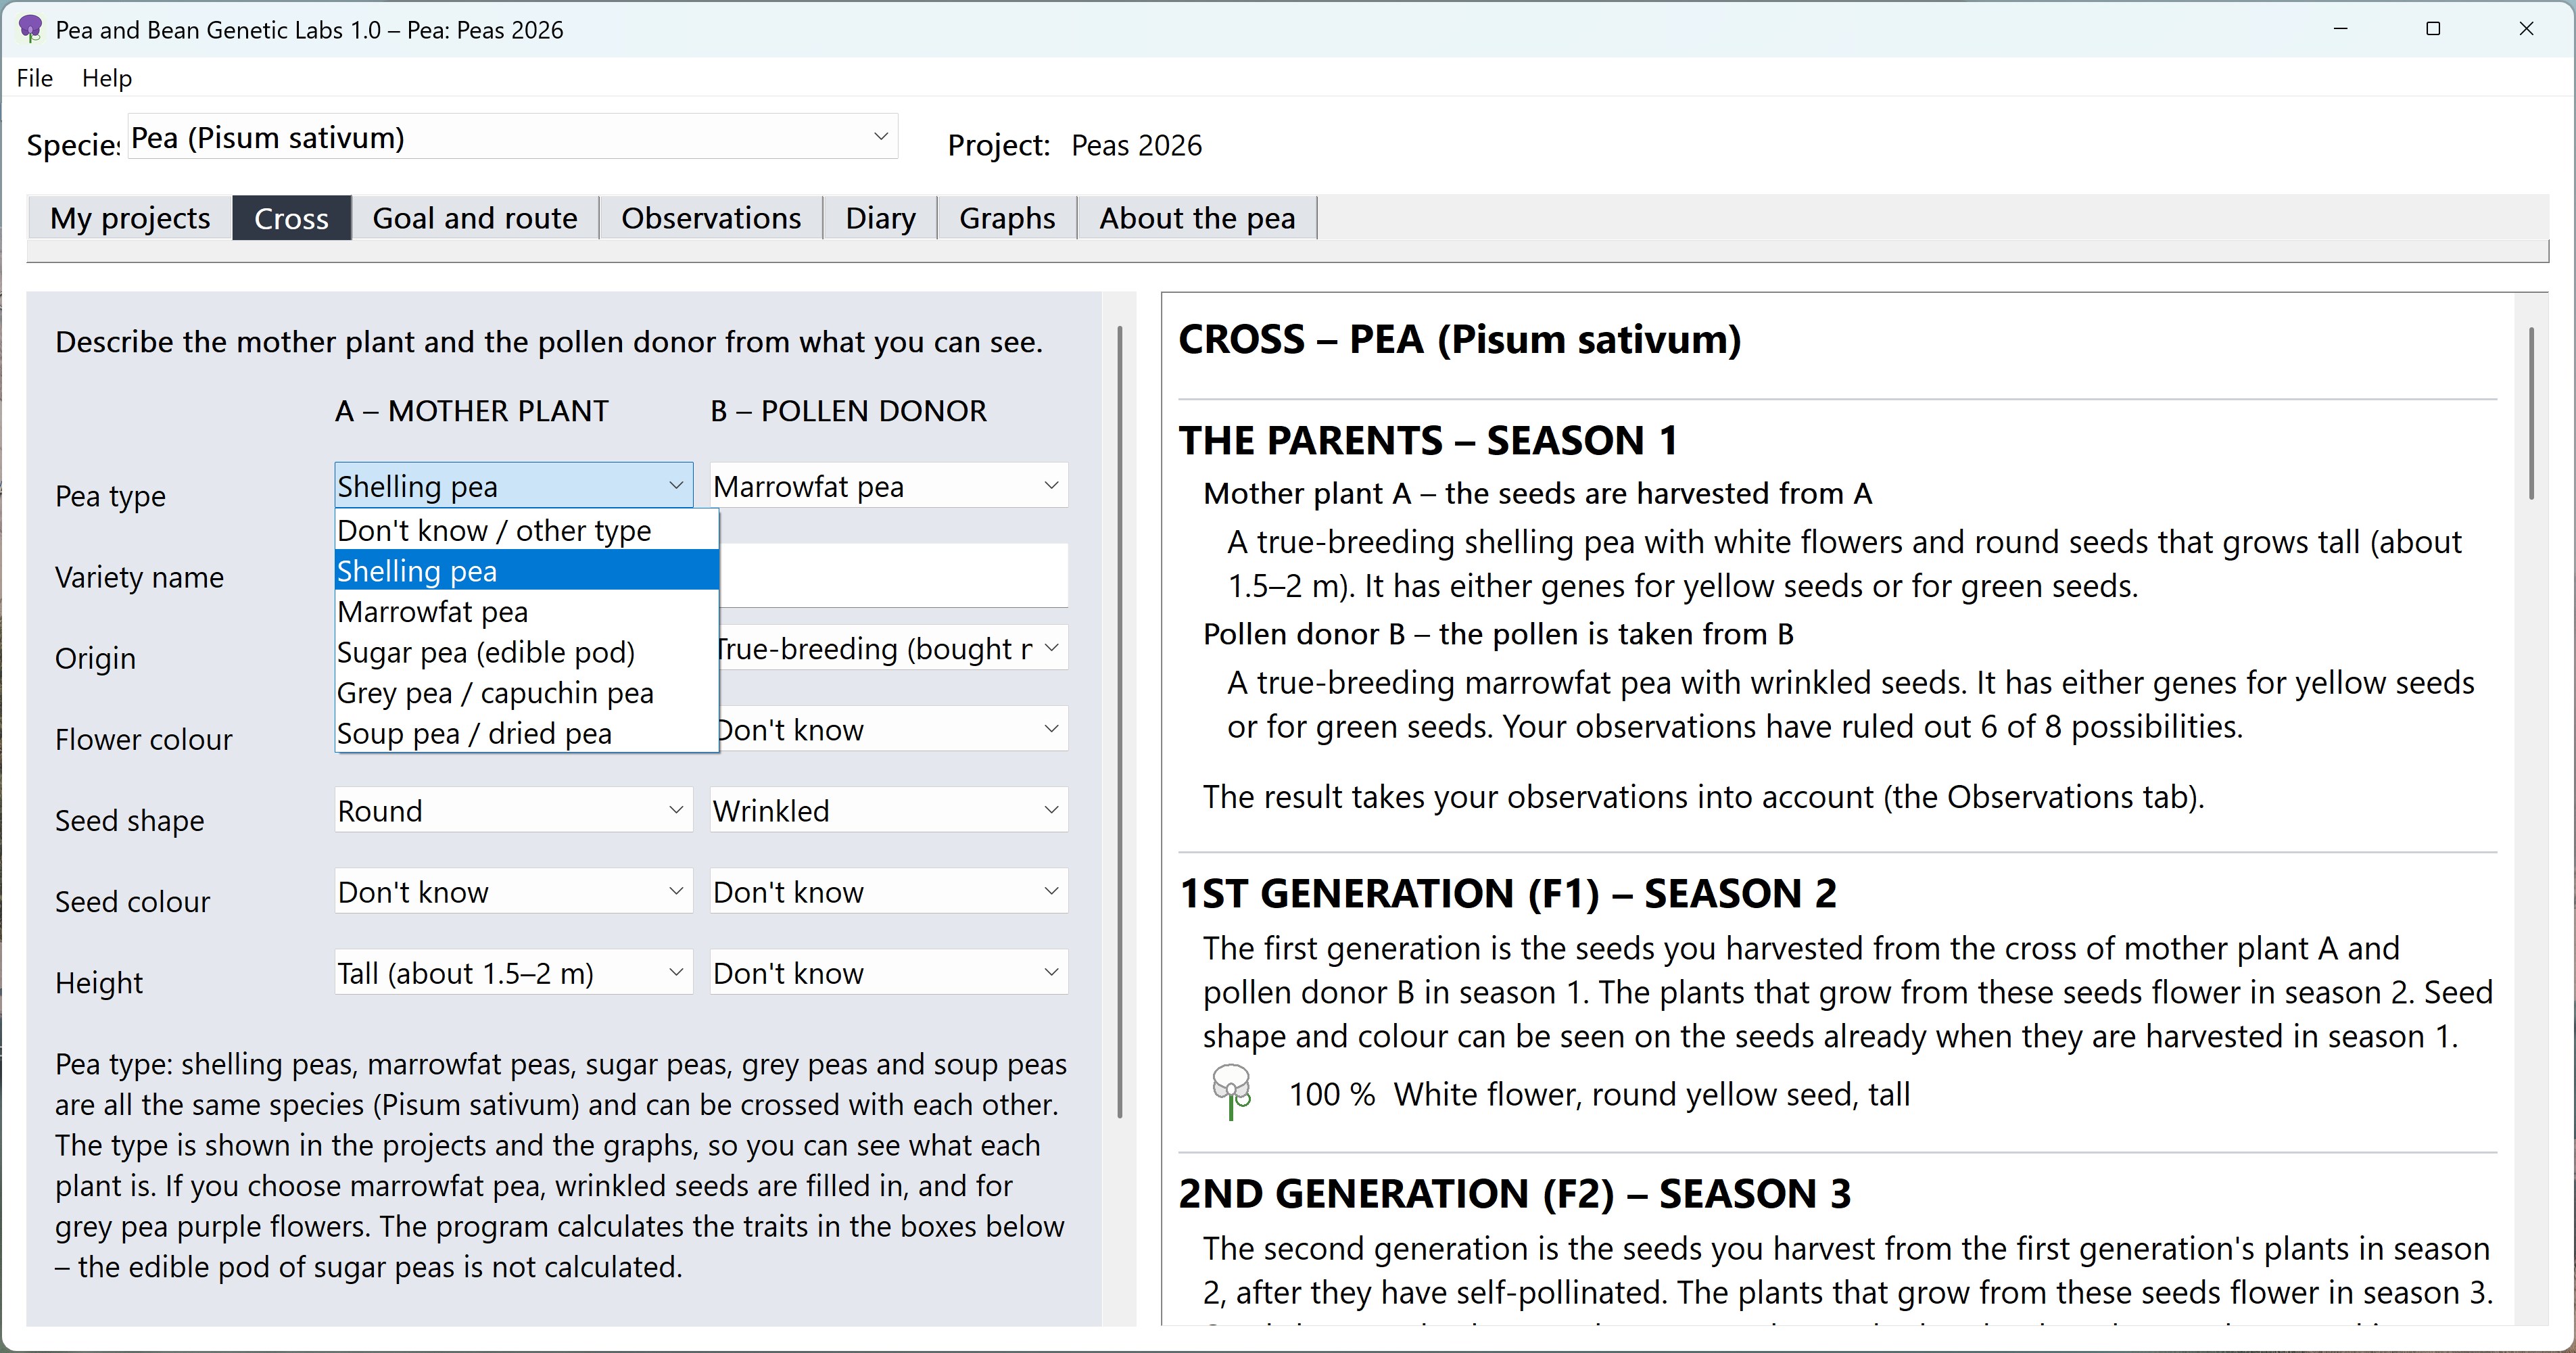Collapse the mother plant Pea type dropdown
Viewport: 2576px width, 1353px height.
tap(514, 486)
